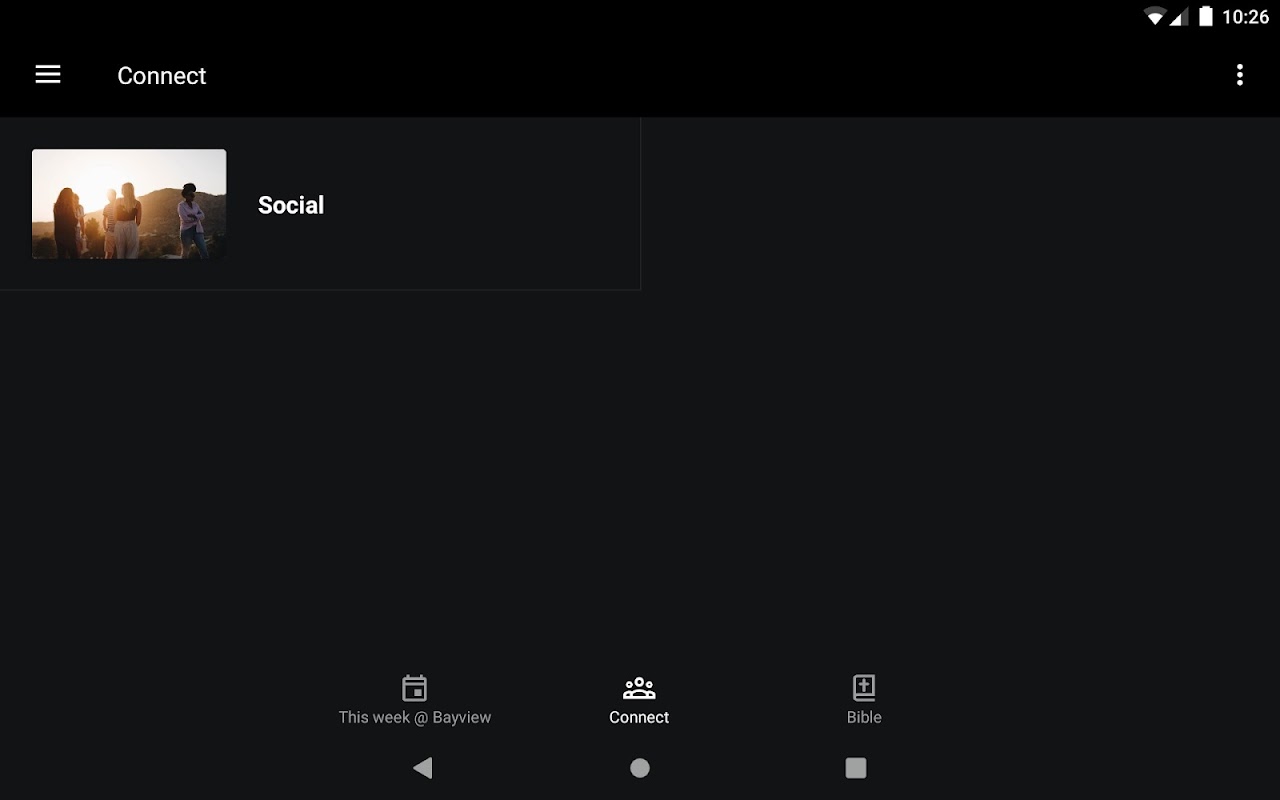The height and width of the screenshot is (800, 1280).
Task: Tap the people icon in bottom navigation
Action: (639, 688)
